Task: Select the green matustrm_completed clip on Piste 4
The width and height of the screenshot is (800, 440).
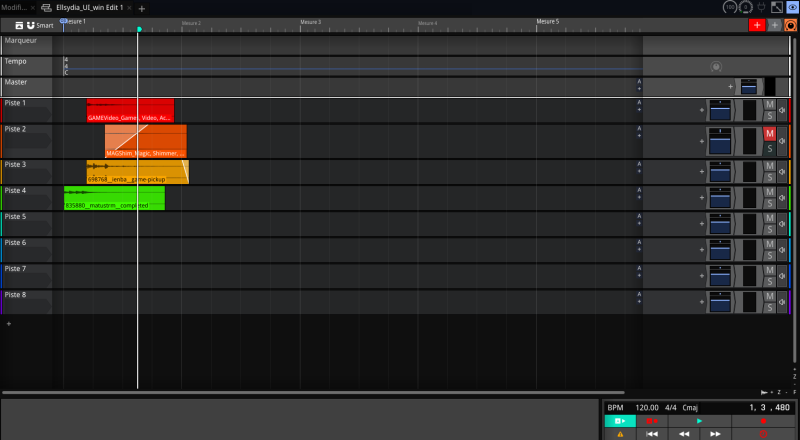Action: coord(114,198)
